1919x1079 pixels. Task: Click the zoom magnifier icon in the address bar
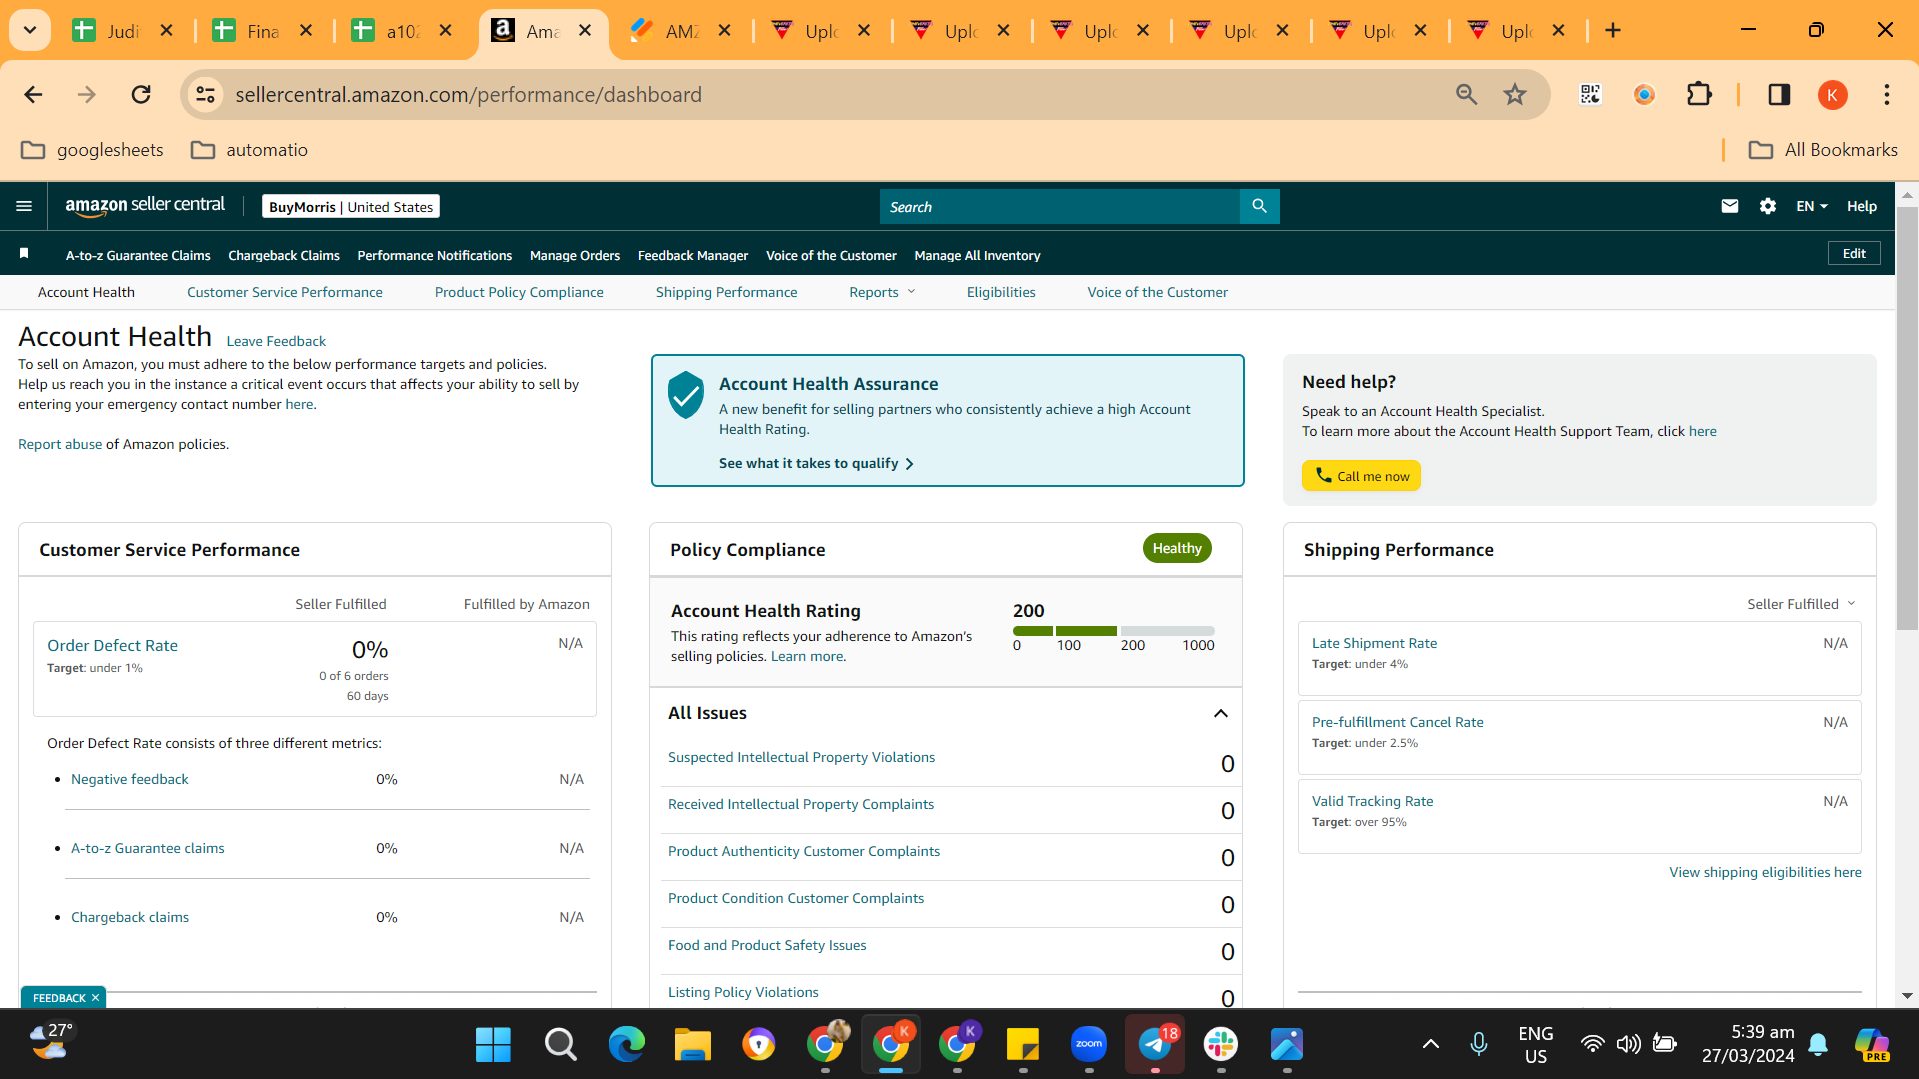(1466, 95)
